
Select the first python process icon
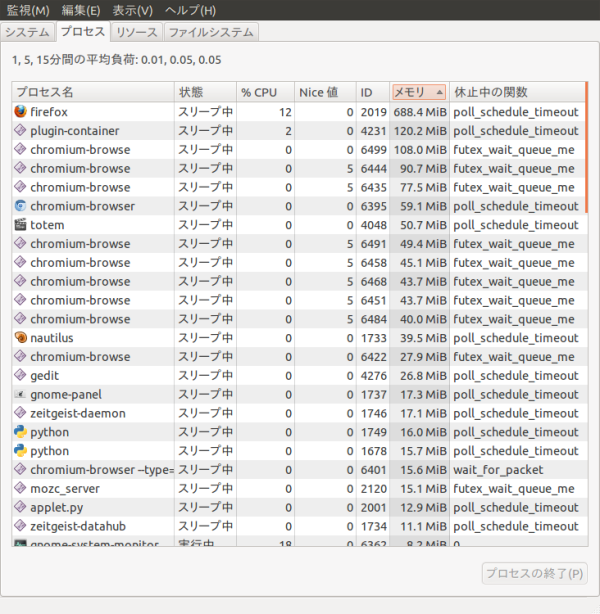[x=20, y=432]
